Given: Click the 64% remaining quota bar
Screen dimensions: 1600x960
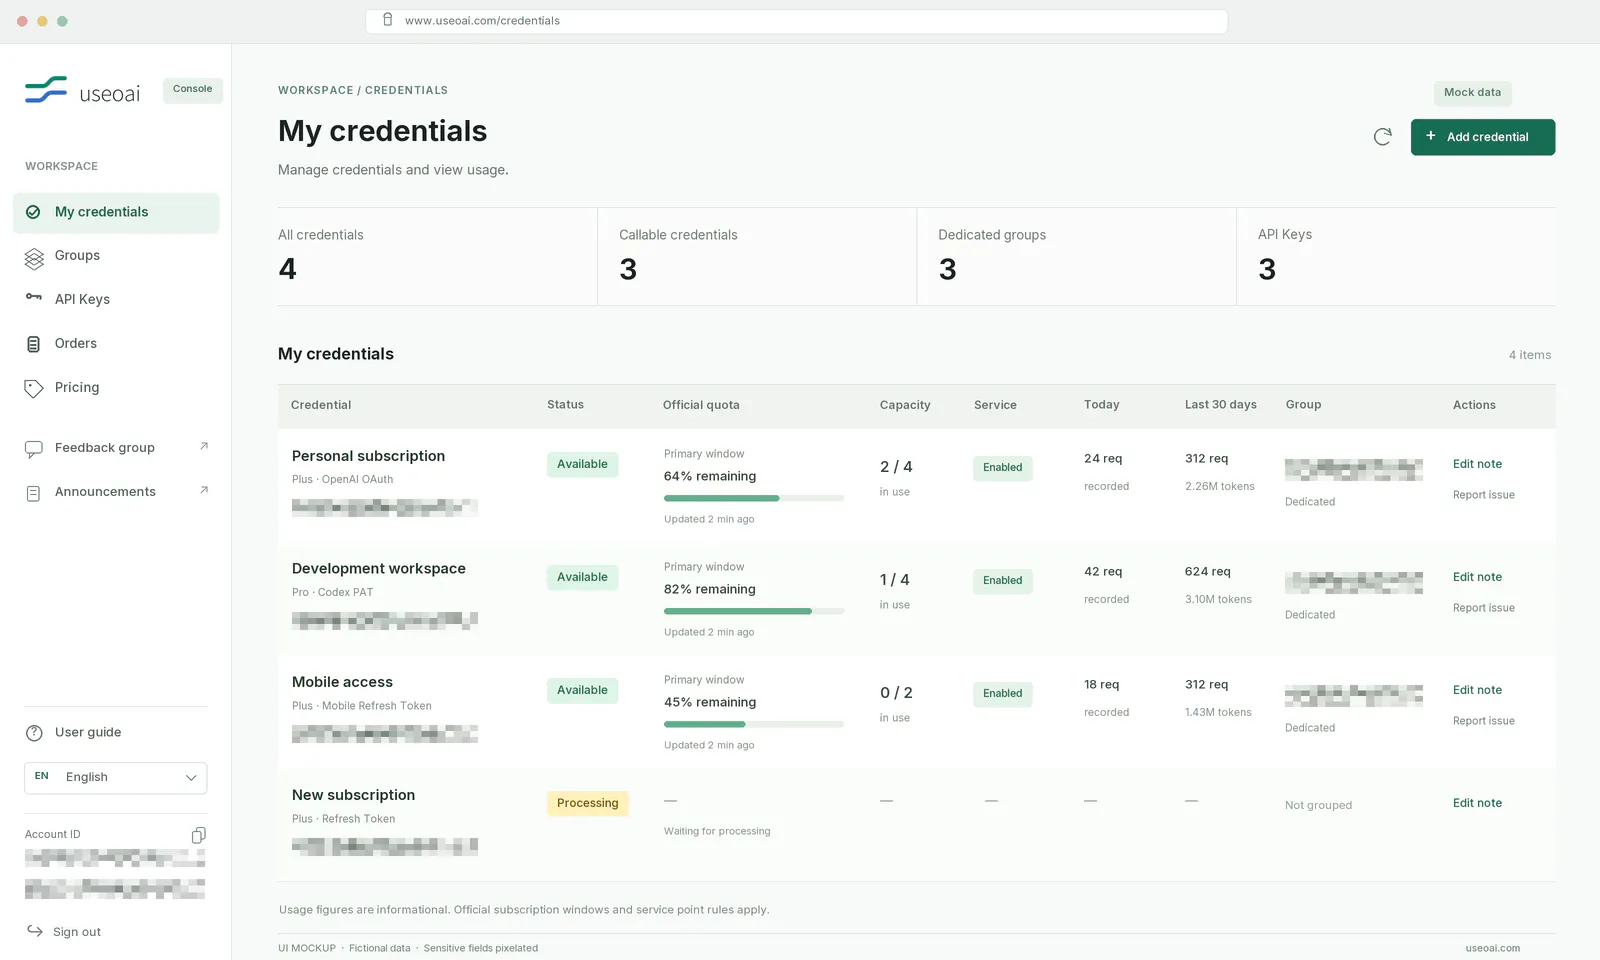Looking at the screenshot, I should pyautogui.click(x=754, y=498).
